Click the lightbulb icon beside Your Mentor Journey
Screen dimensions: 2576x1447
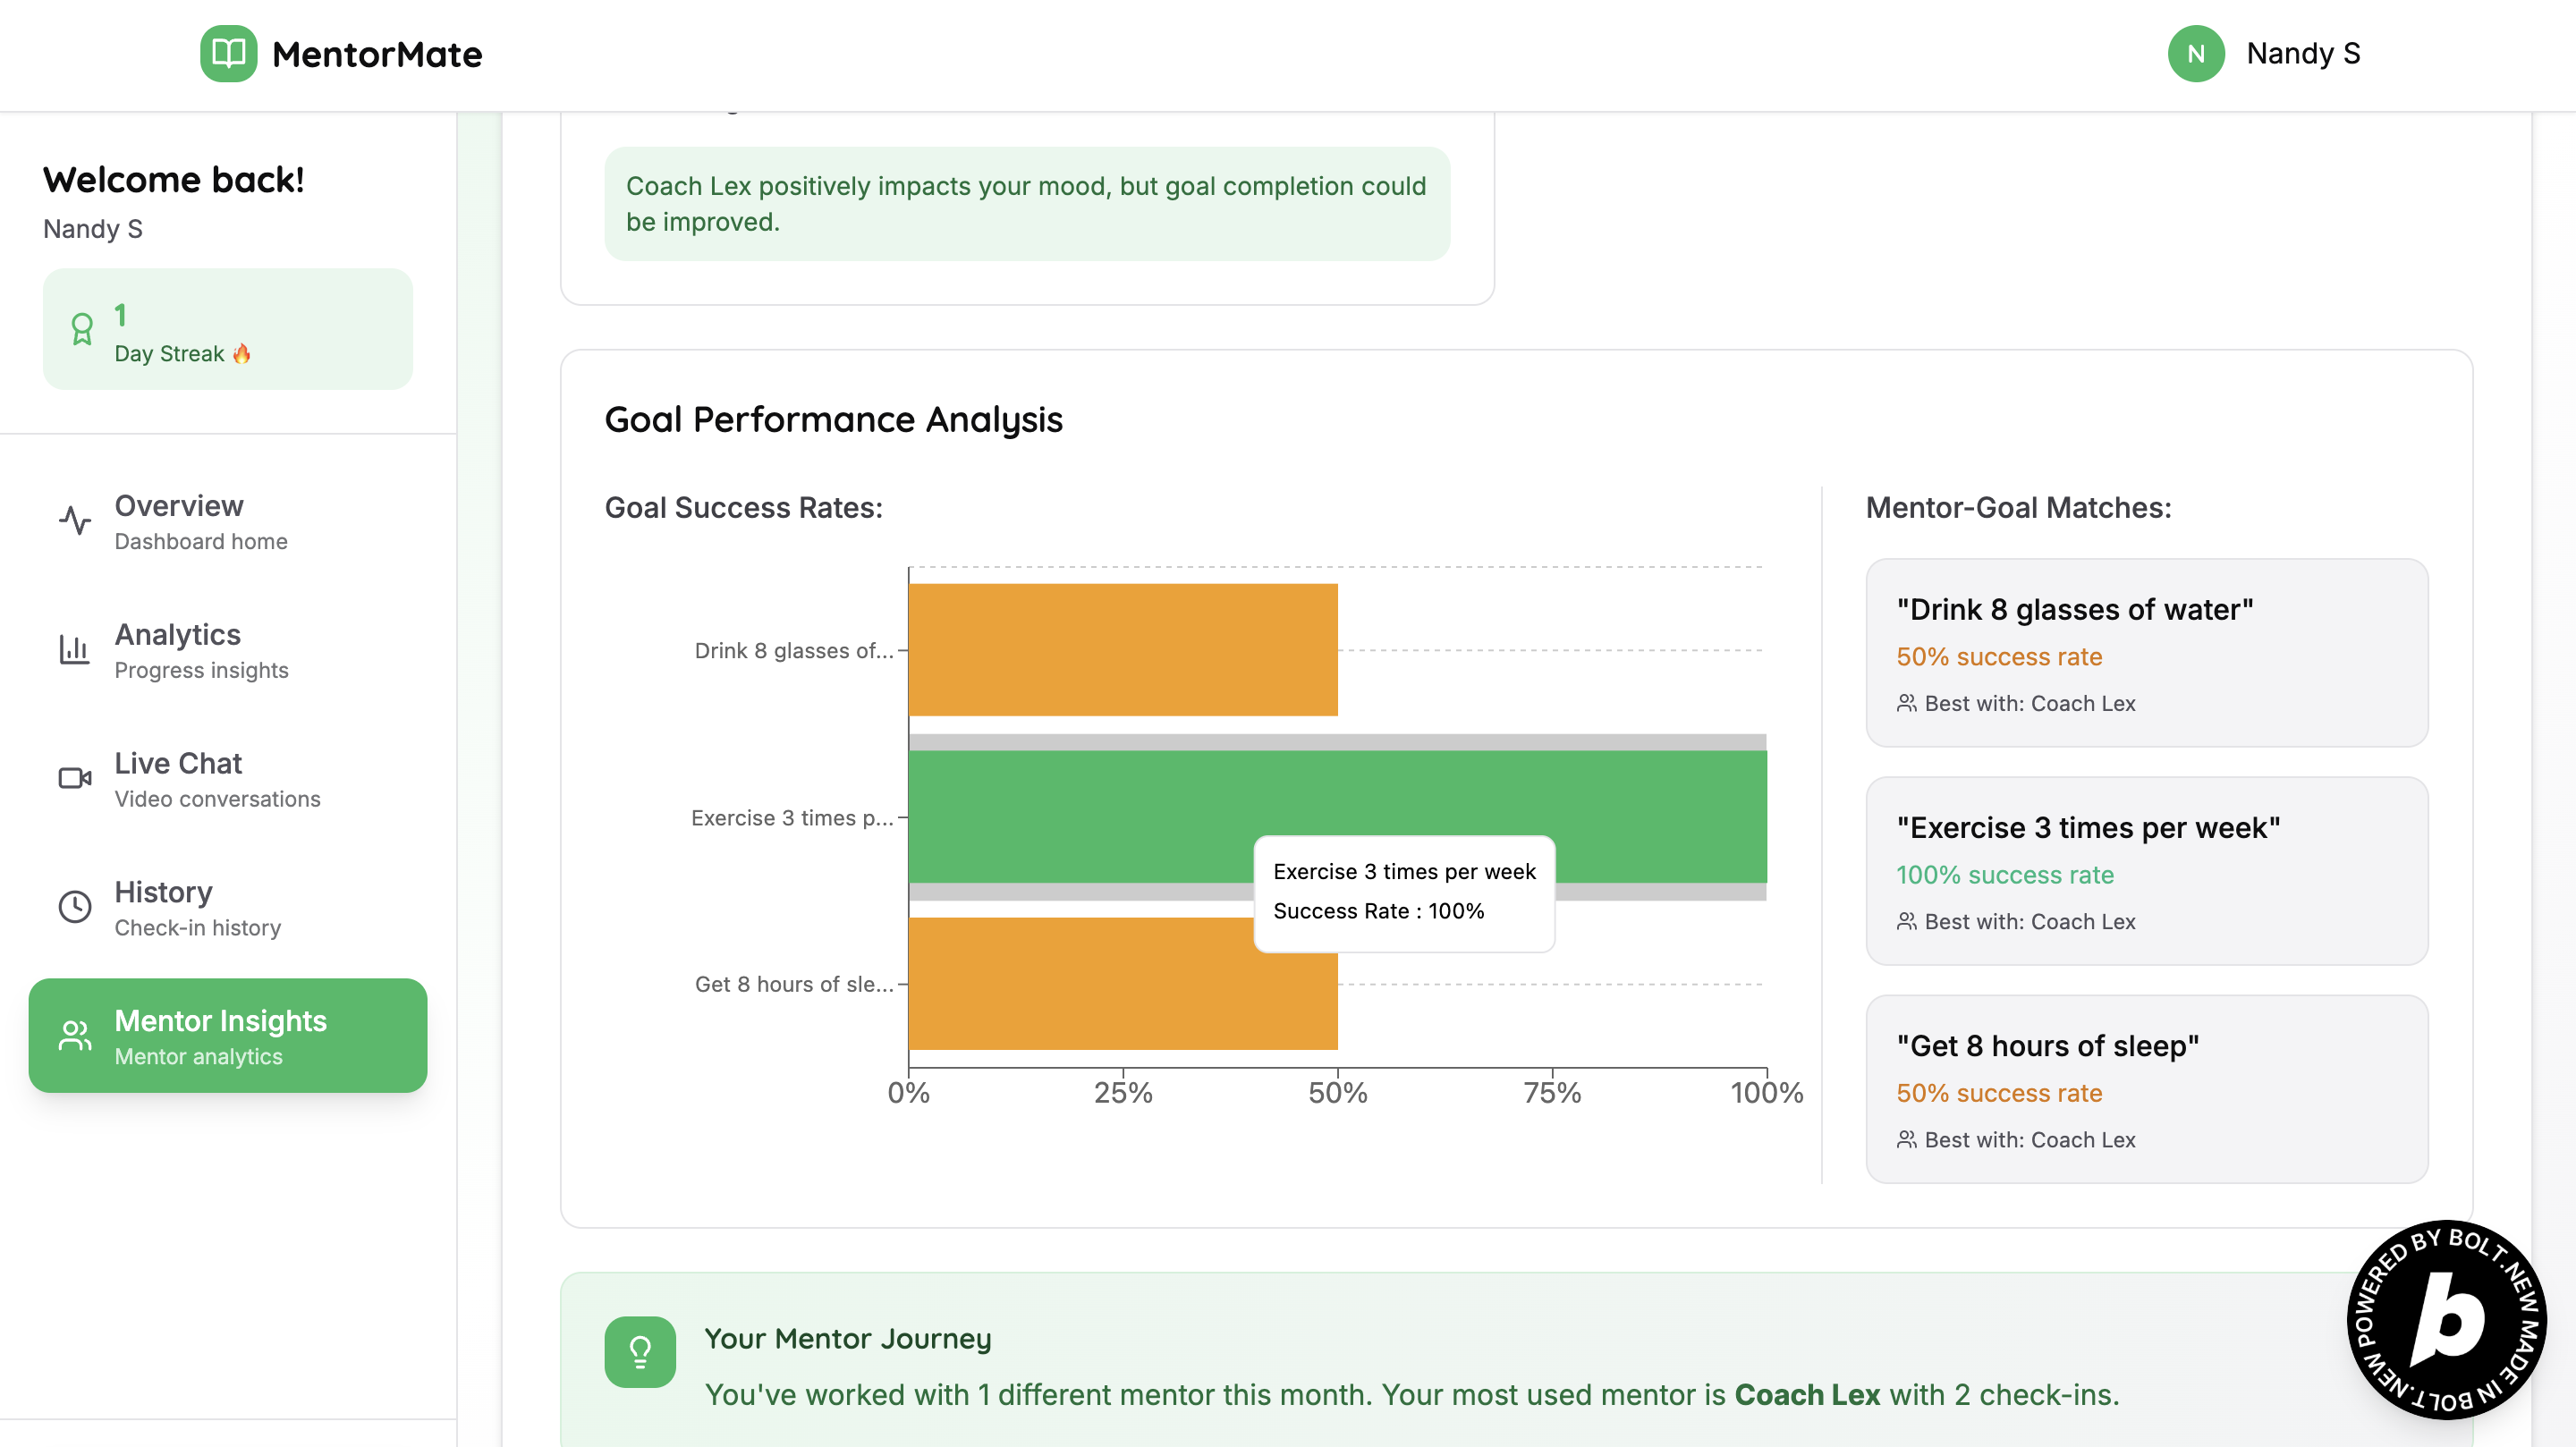click(640, 1352)
